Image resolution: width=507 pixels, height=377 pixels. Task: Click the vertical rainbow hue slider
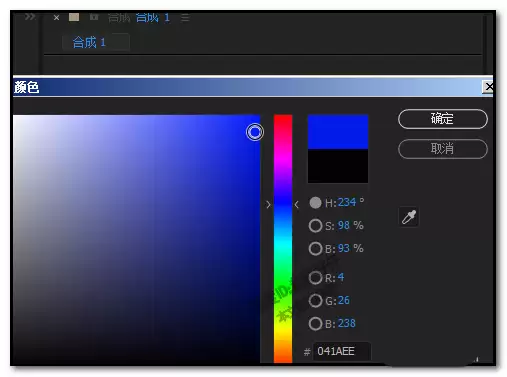click(x=283, y=239)
